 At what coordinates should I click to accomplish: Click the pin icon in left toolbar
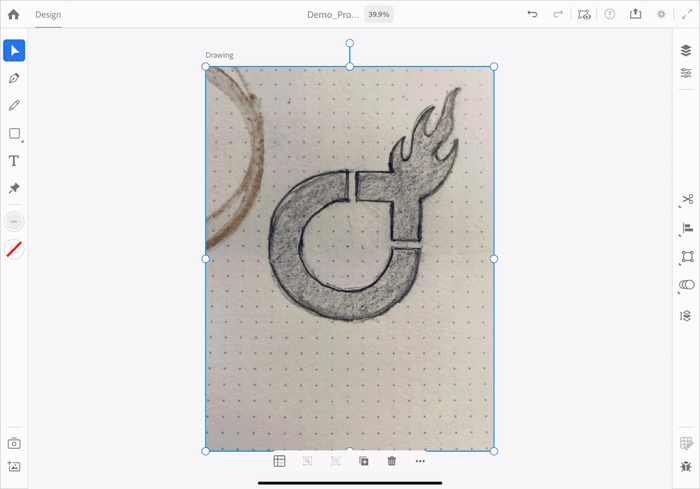coord(14,188)
